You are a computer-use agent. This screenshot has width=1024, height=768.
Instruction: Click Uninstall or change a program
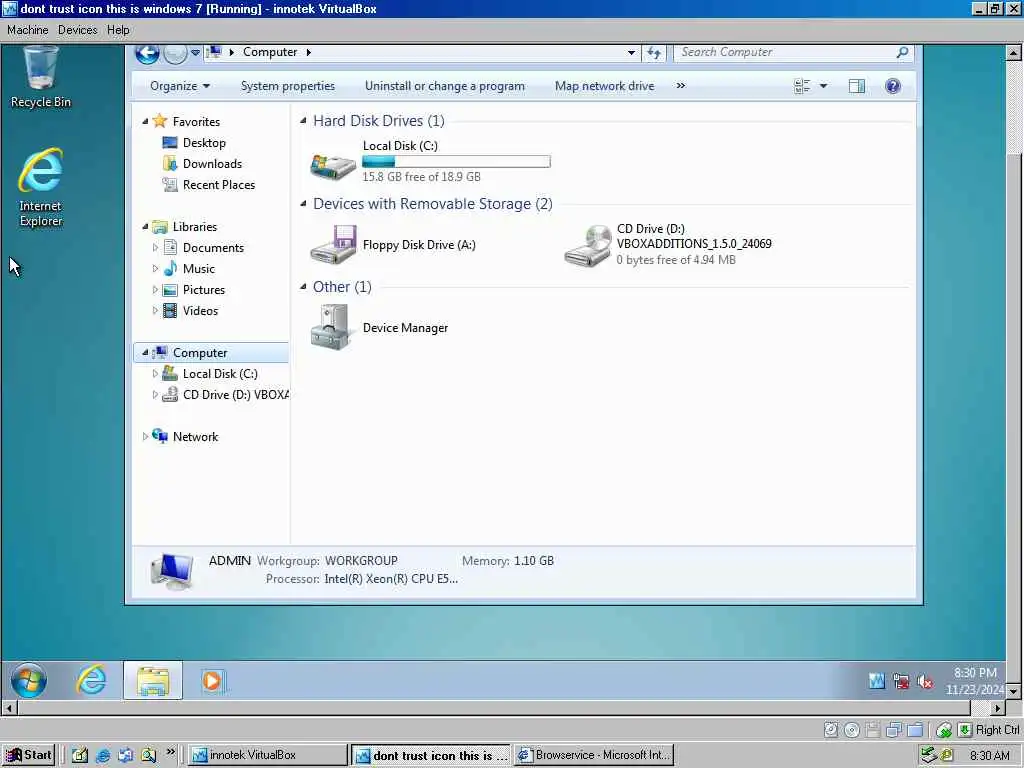[445, 86]
